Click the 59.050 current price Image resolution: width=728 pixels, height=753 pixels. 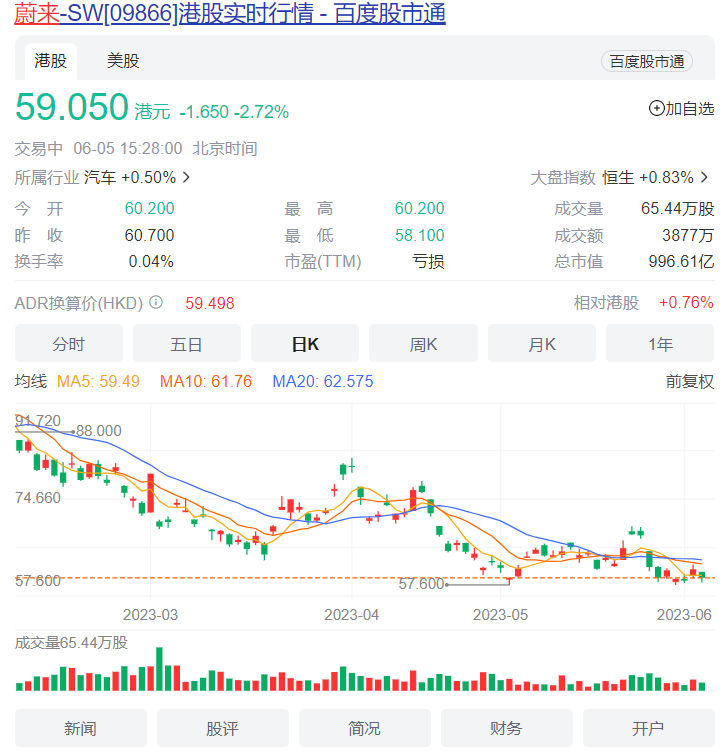pos(72,107)
